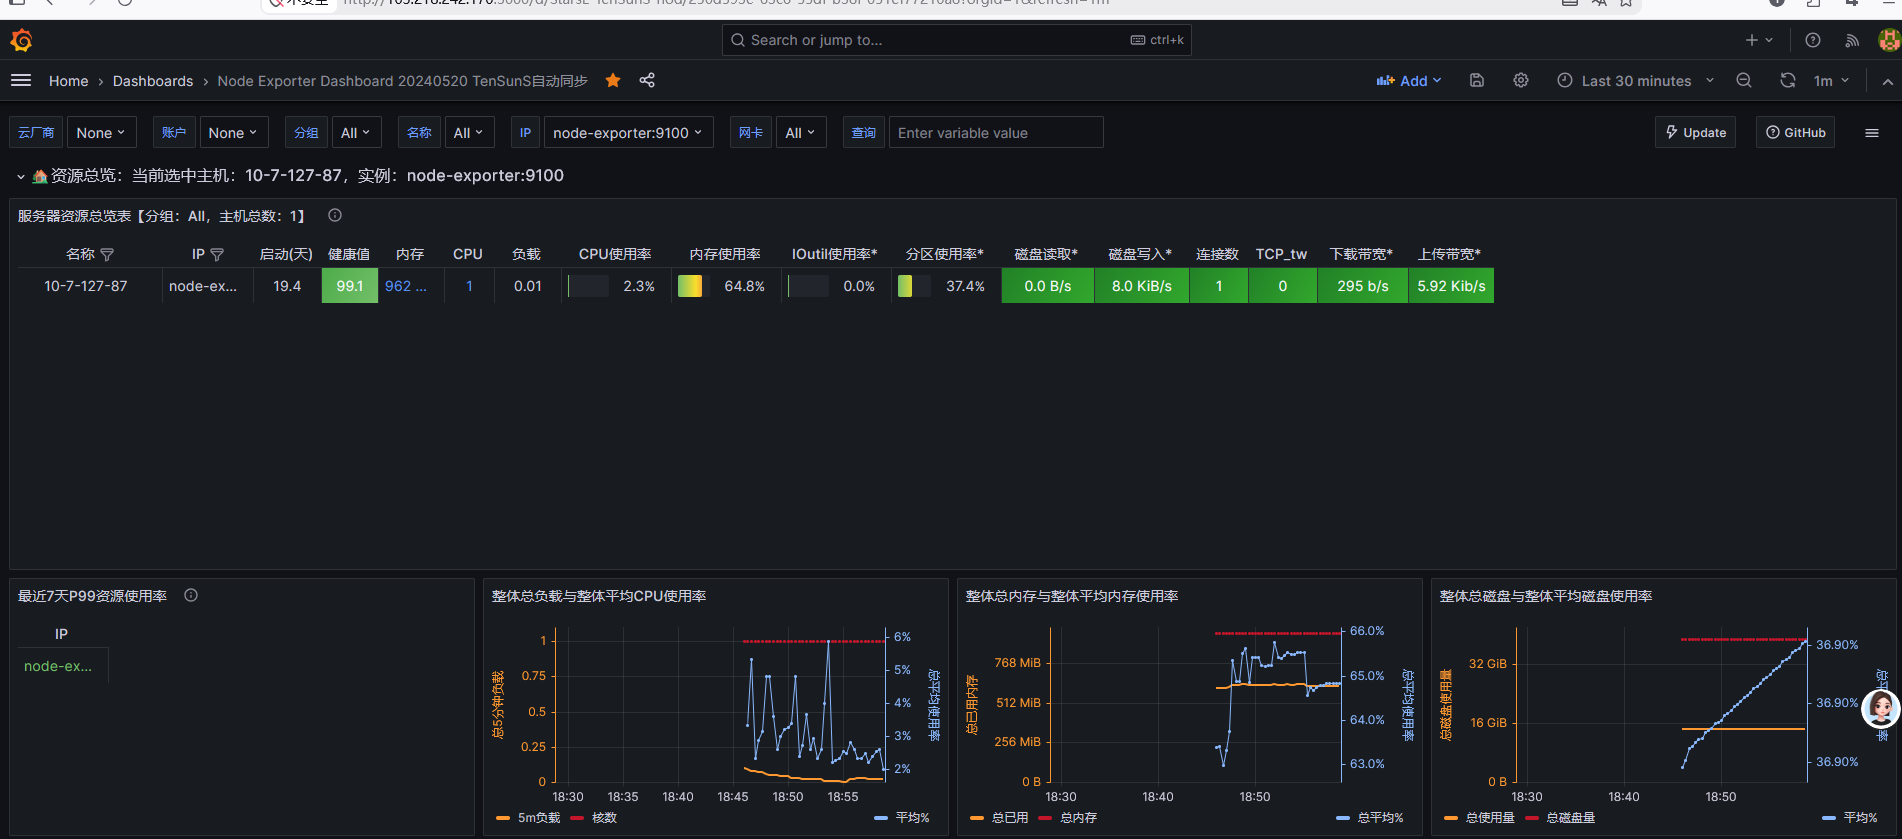Open the Add panel menu
Image resolution: width=1902 pixels, height=839 pixels.
(x=1409, y=81)
